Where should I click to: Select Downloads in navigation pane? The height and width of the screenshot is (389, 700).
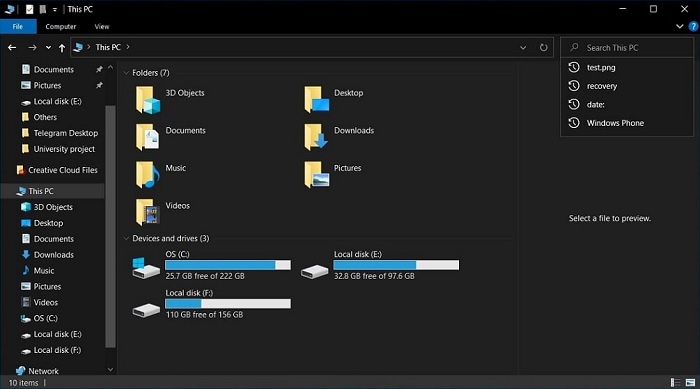coord(54,255)
